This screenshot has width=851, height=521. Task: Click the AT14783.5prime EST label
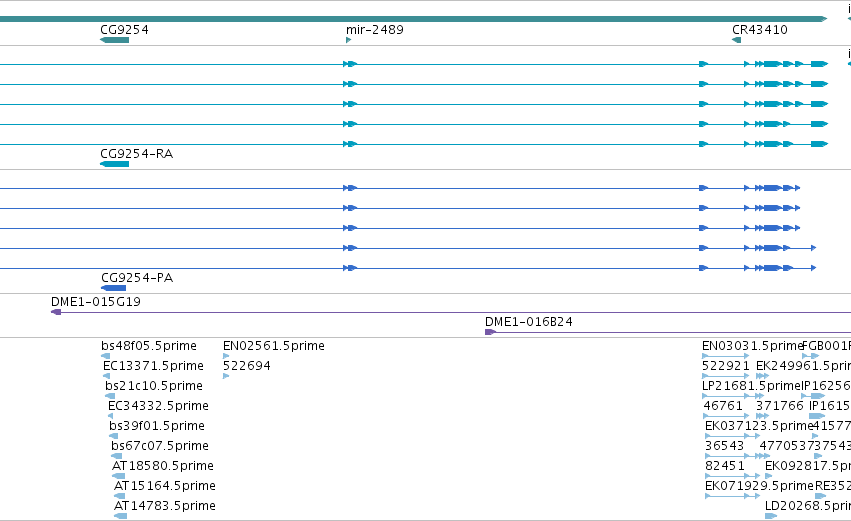165,506
